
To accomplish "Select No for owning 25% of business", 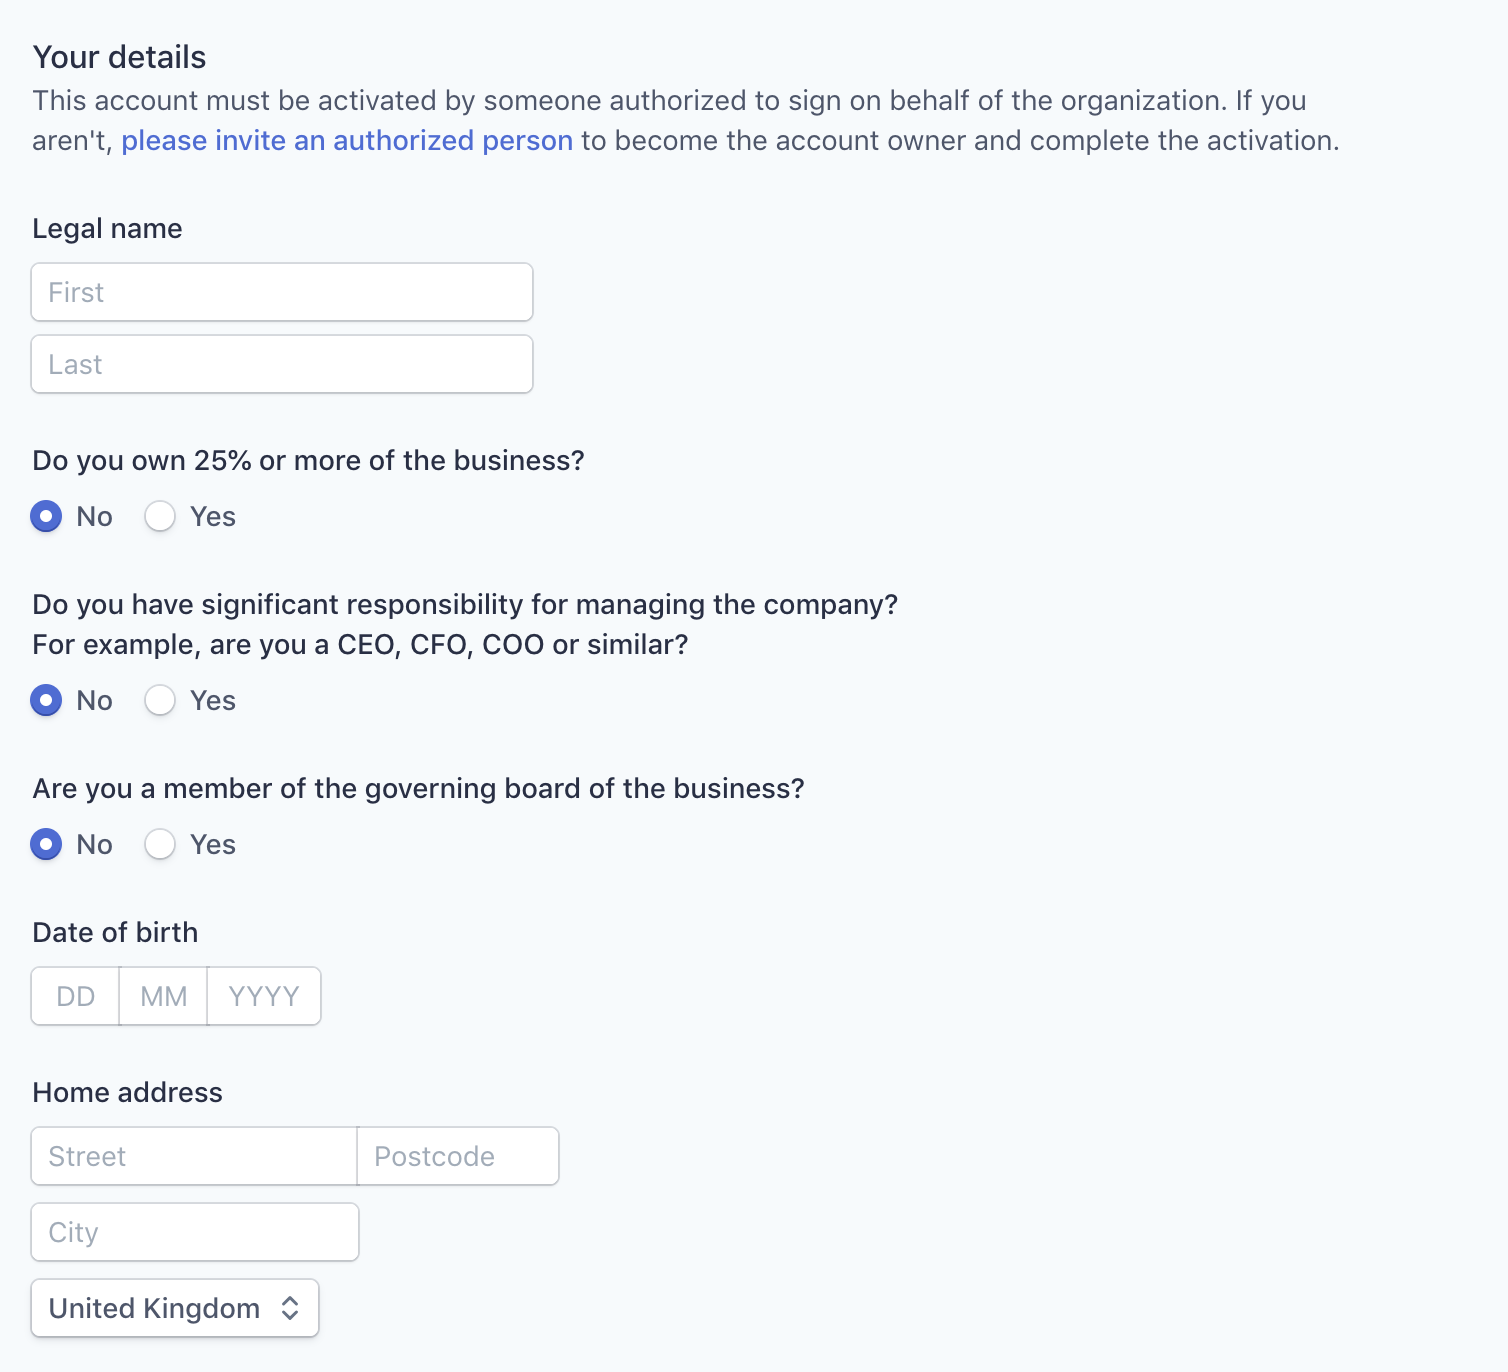I will pos(46,516).
